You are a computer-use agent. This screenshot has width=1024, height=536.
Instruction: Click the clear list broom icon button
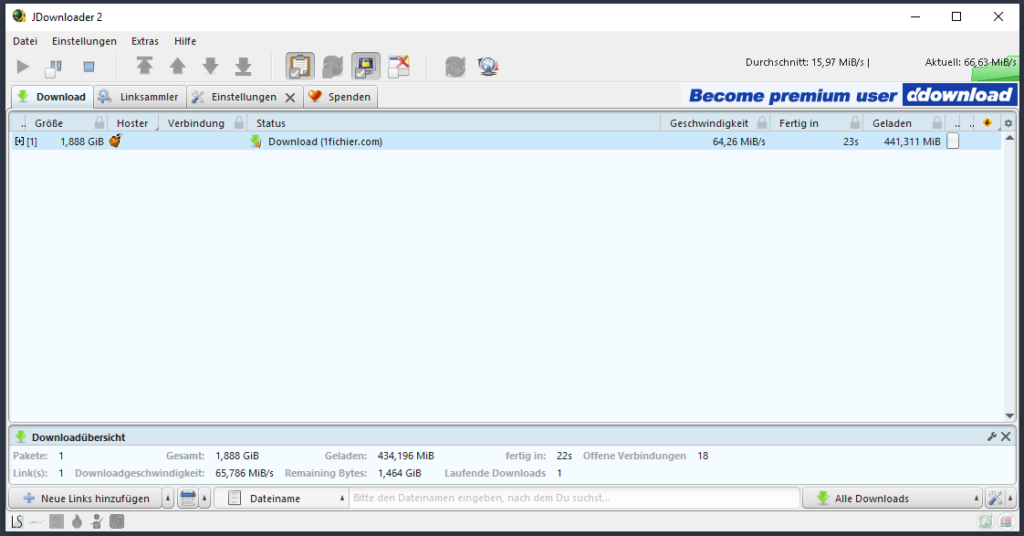pos(187,498)
